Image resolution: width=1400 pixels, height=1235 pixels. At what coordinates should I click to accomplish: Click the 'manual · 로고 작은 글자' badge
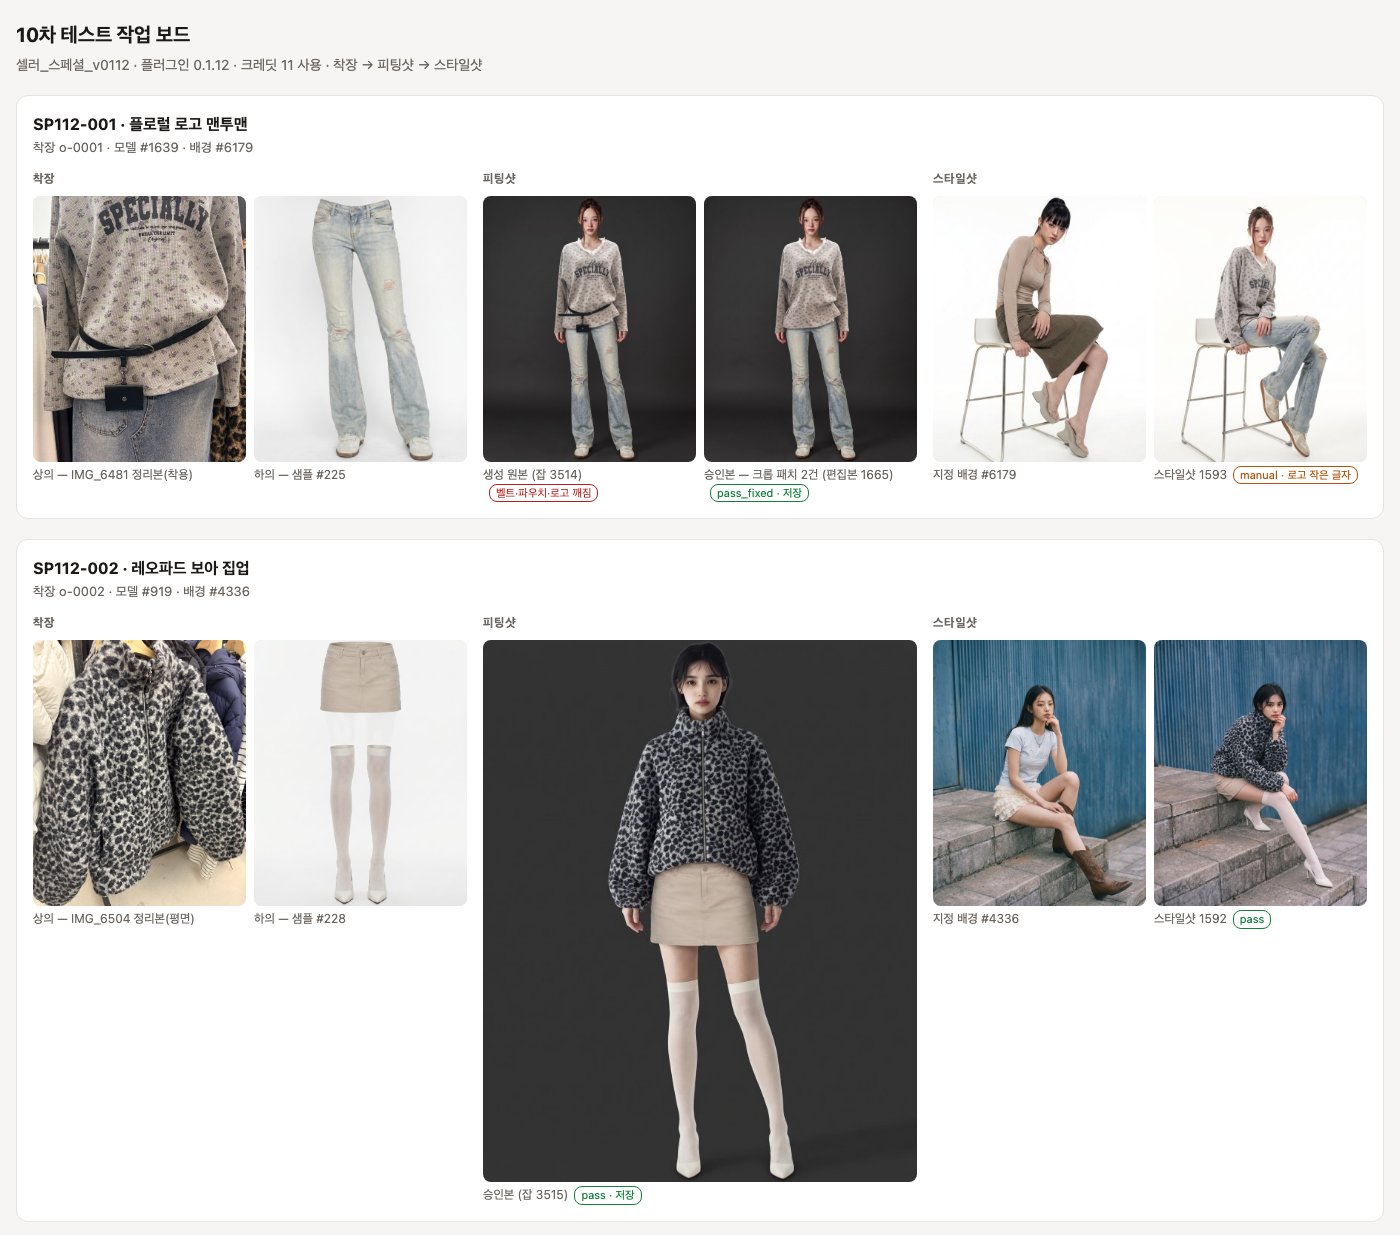click(1295, 475)
